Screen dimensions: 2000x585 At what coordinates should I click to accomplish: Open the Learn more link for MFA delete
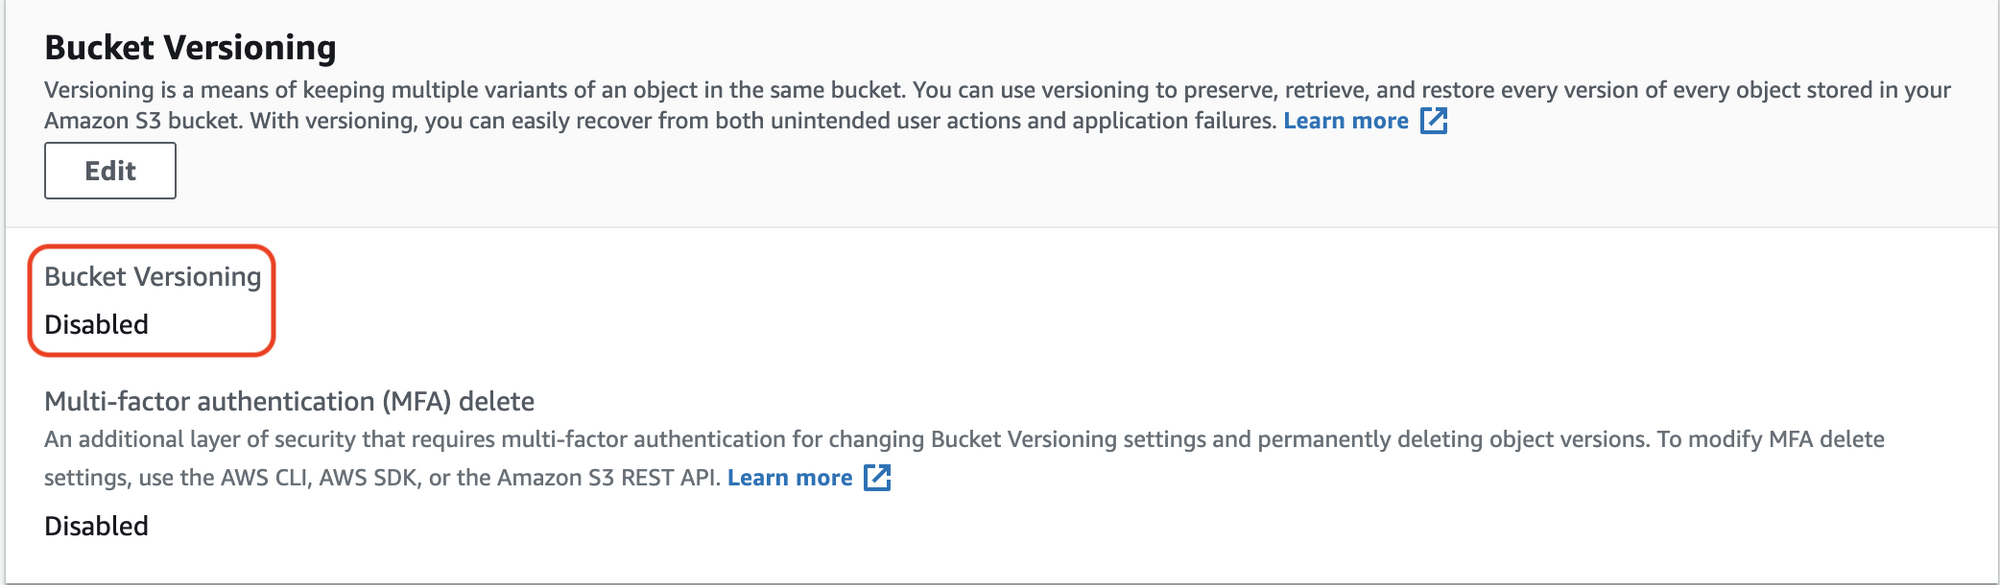tap(790, 478)
